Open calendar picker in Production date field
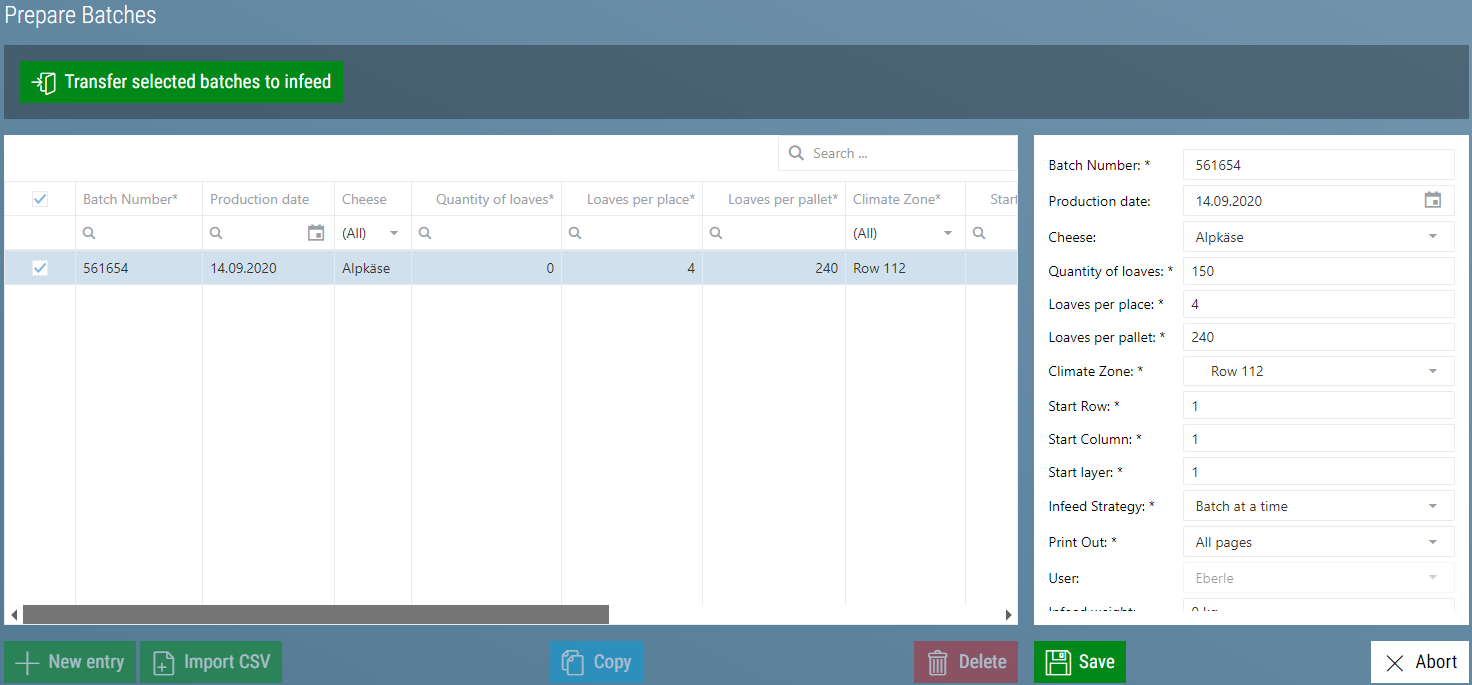The height and width of the screenshot is (685, 1472). [x=1432, y=200]
